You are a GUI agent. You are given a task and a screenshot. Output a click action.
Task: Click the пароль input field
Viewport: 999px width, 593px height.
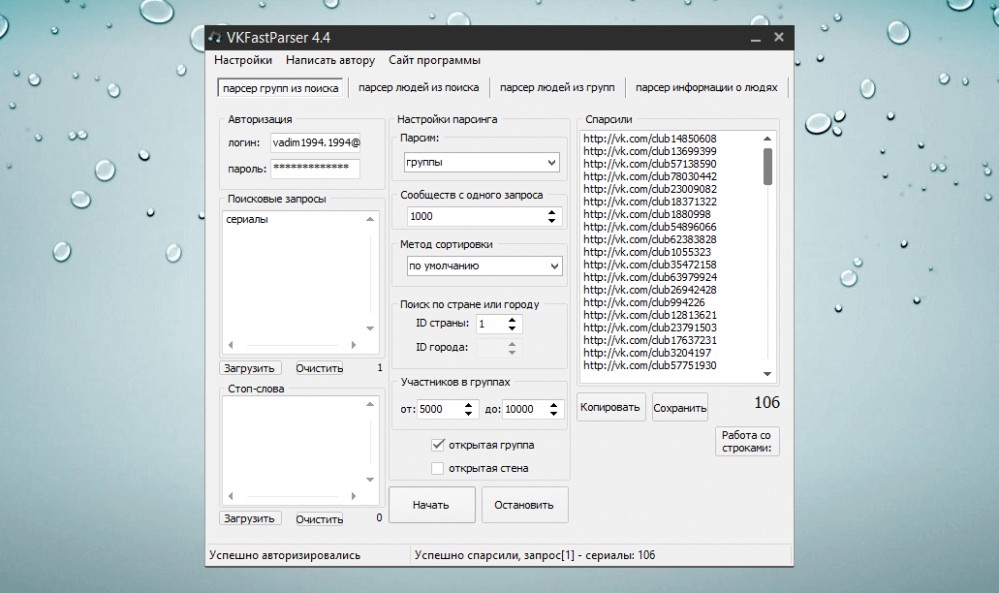315,169
